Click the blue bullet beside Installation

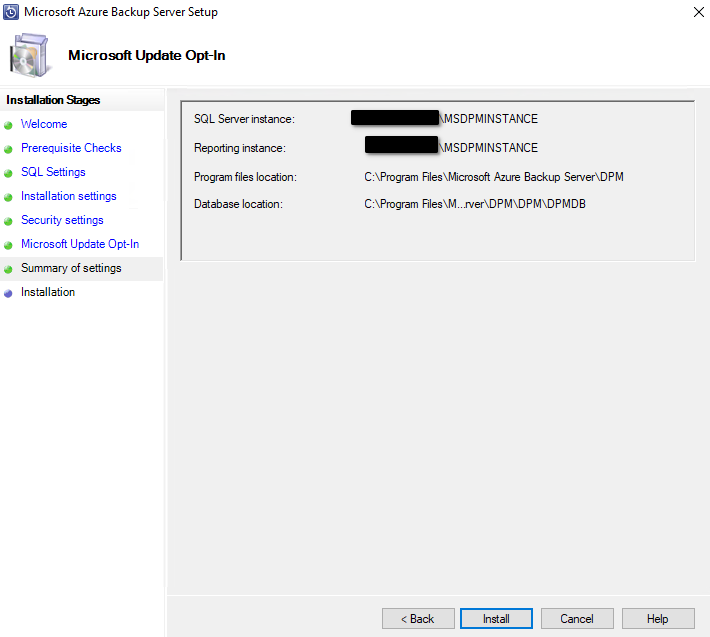(x=8, y=293)
